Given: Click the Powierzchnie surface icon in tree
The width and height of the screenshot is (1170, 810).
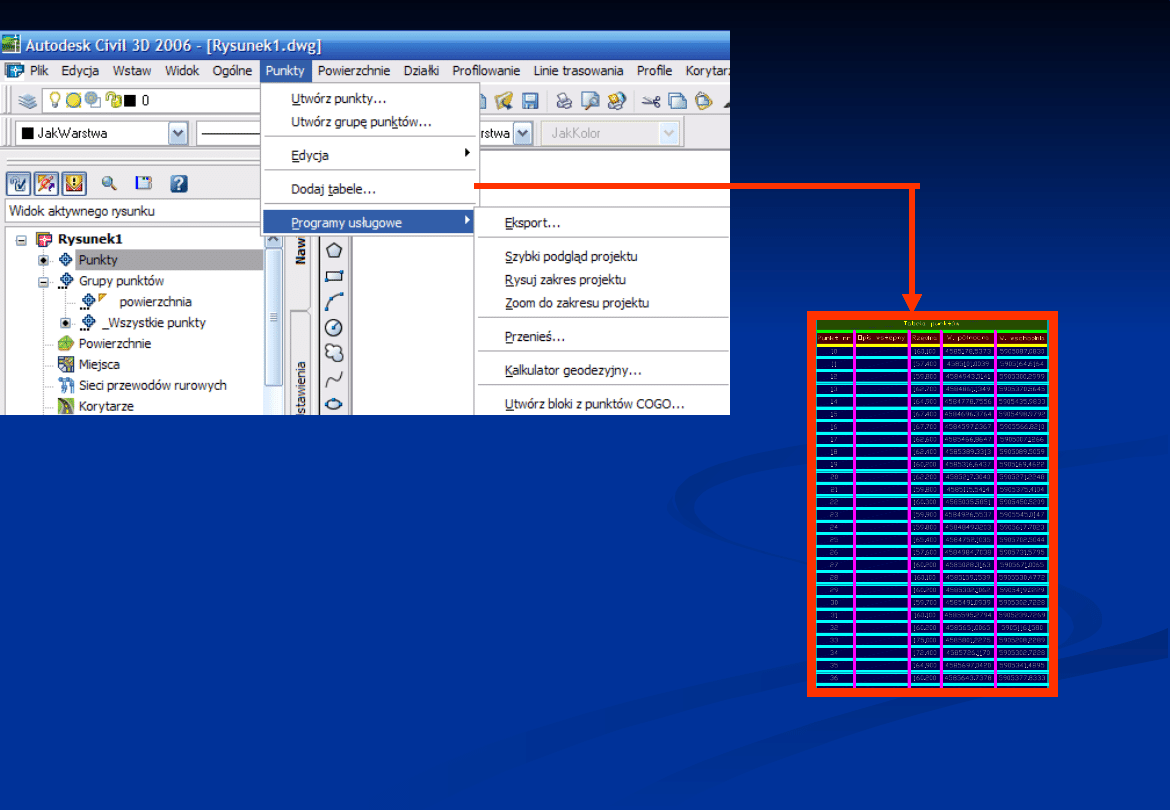Looking at the screenshot, I should (66, 344).
